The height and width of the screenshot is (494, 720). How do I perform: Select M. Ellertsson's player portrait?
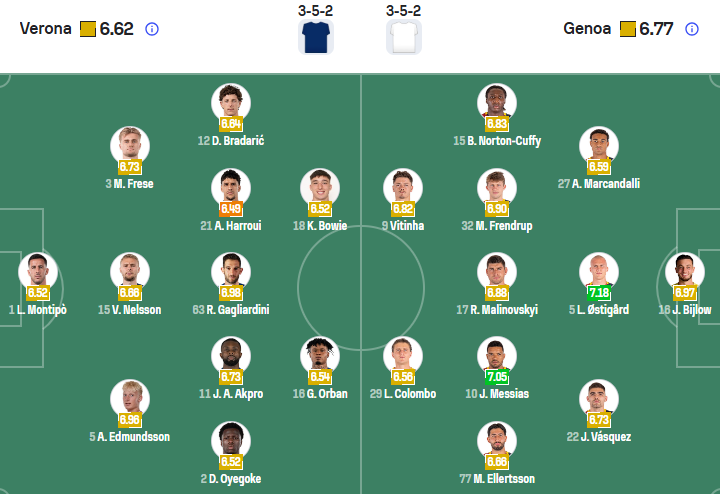(497, 440)
